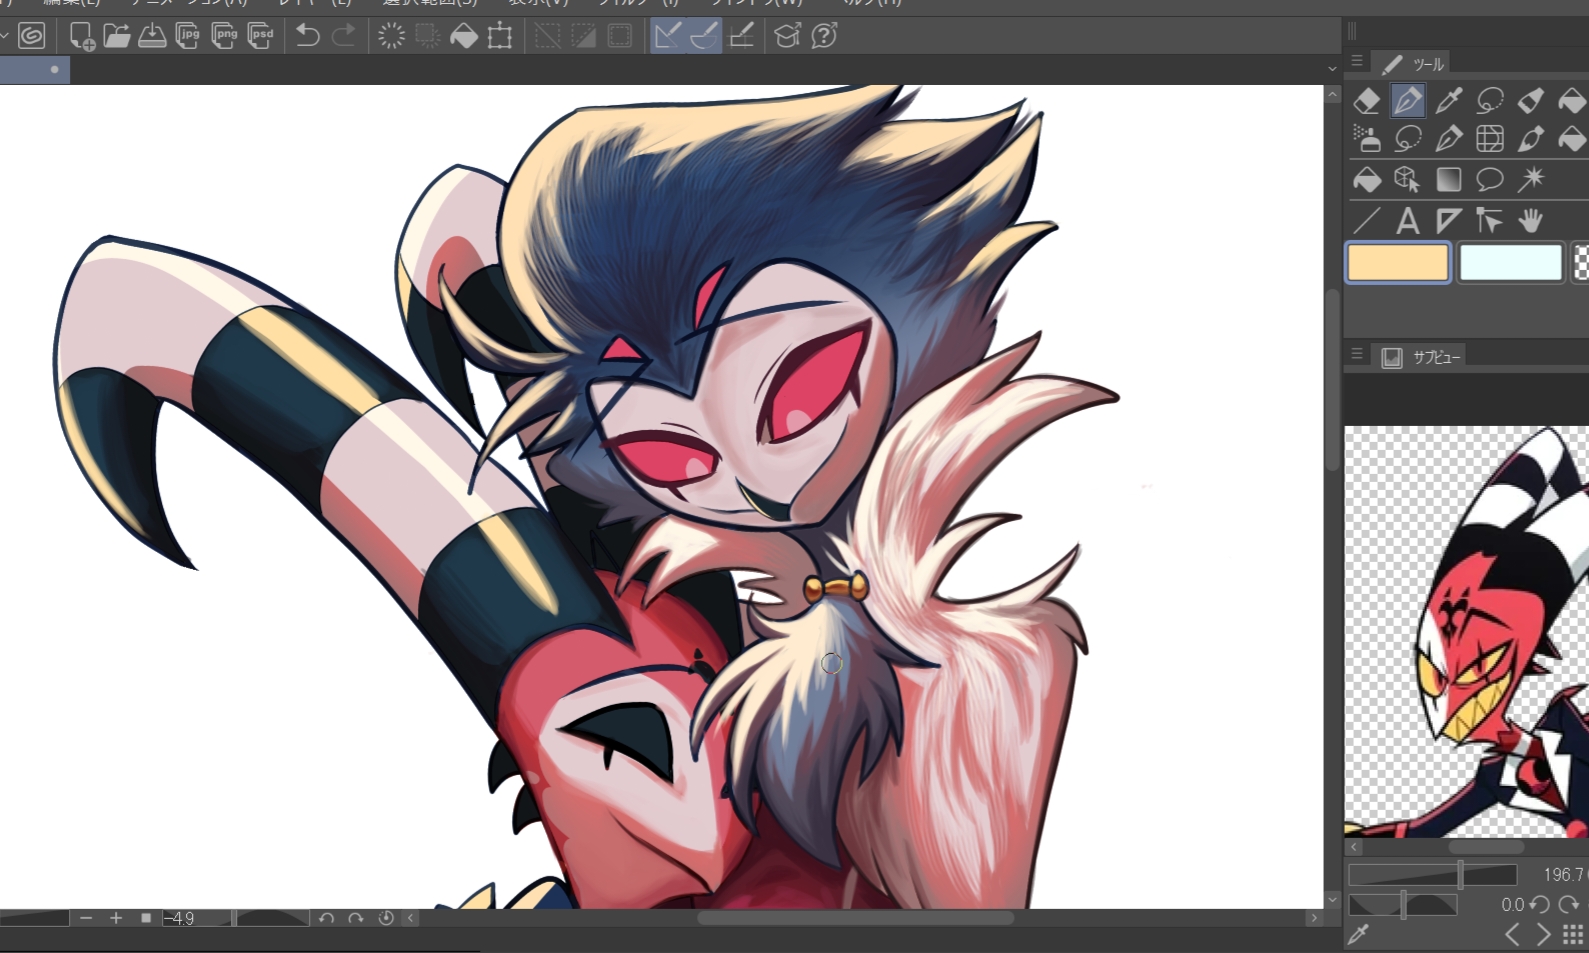
Task: Toggle Snap to Special Ruler
Action: click(x=704, y=36)
